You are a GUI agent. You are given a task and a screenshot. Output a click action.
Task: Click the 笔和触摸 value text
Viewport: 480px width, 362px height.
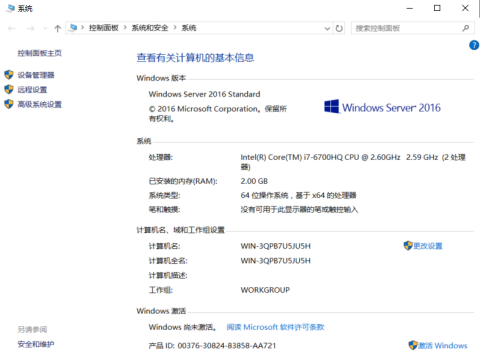[x=299, y=210]
